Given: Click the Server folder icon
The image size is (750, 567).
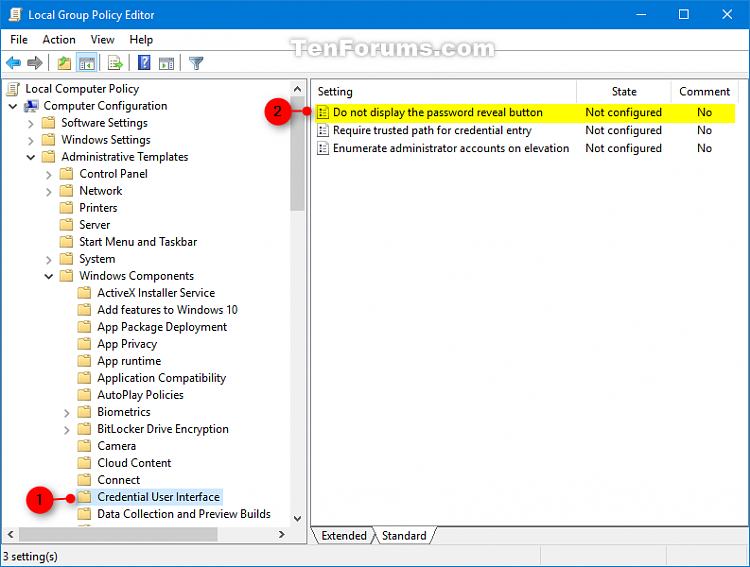Looking at the screenshot, I should 66,225.
